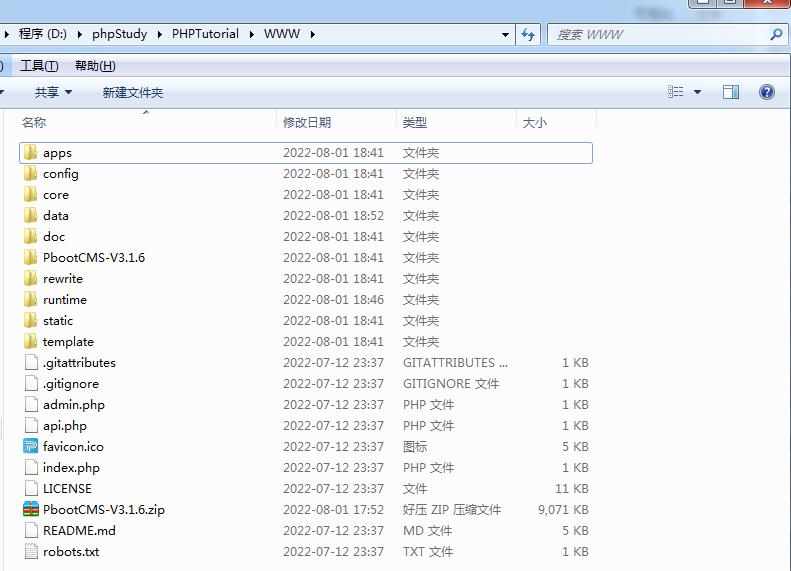791x571 pixels.
Task: Open the 工具(T) menu
Action: click(39, 66)
